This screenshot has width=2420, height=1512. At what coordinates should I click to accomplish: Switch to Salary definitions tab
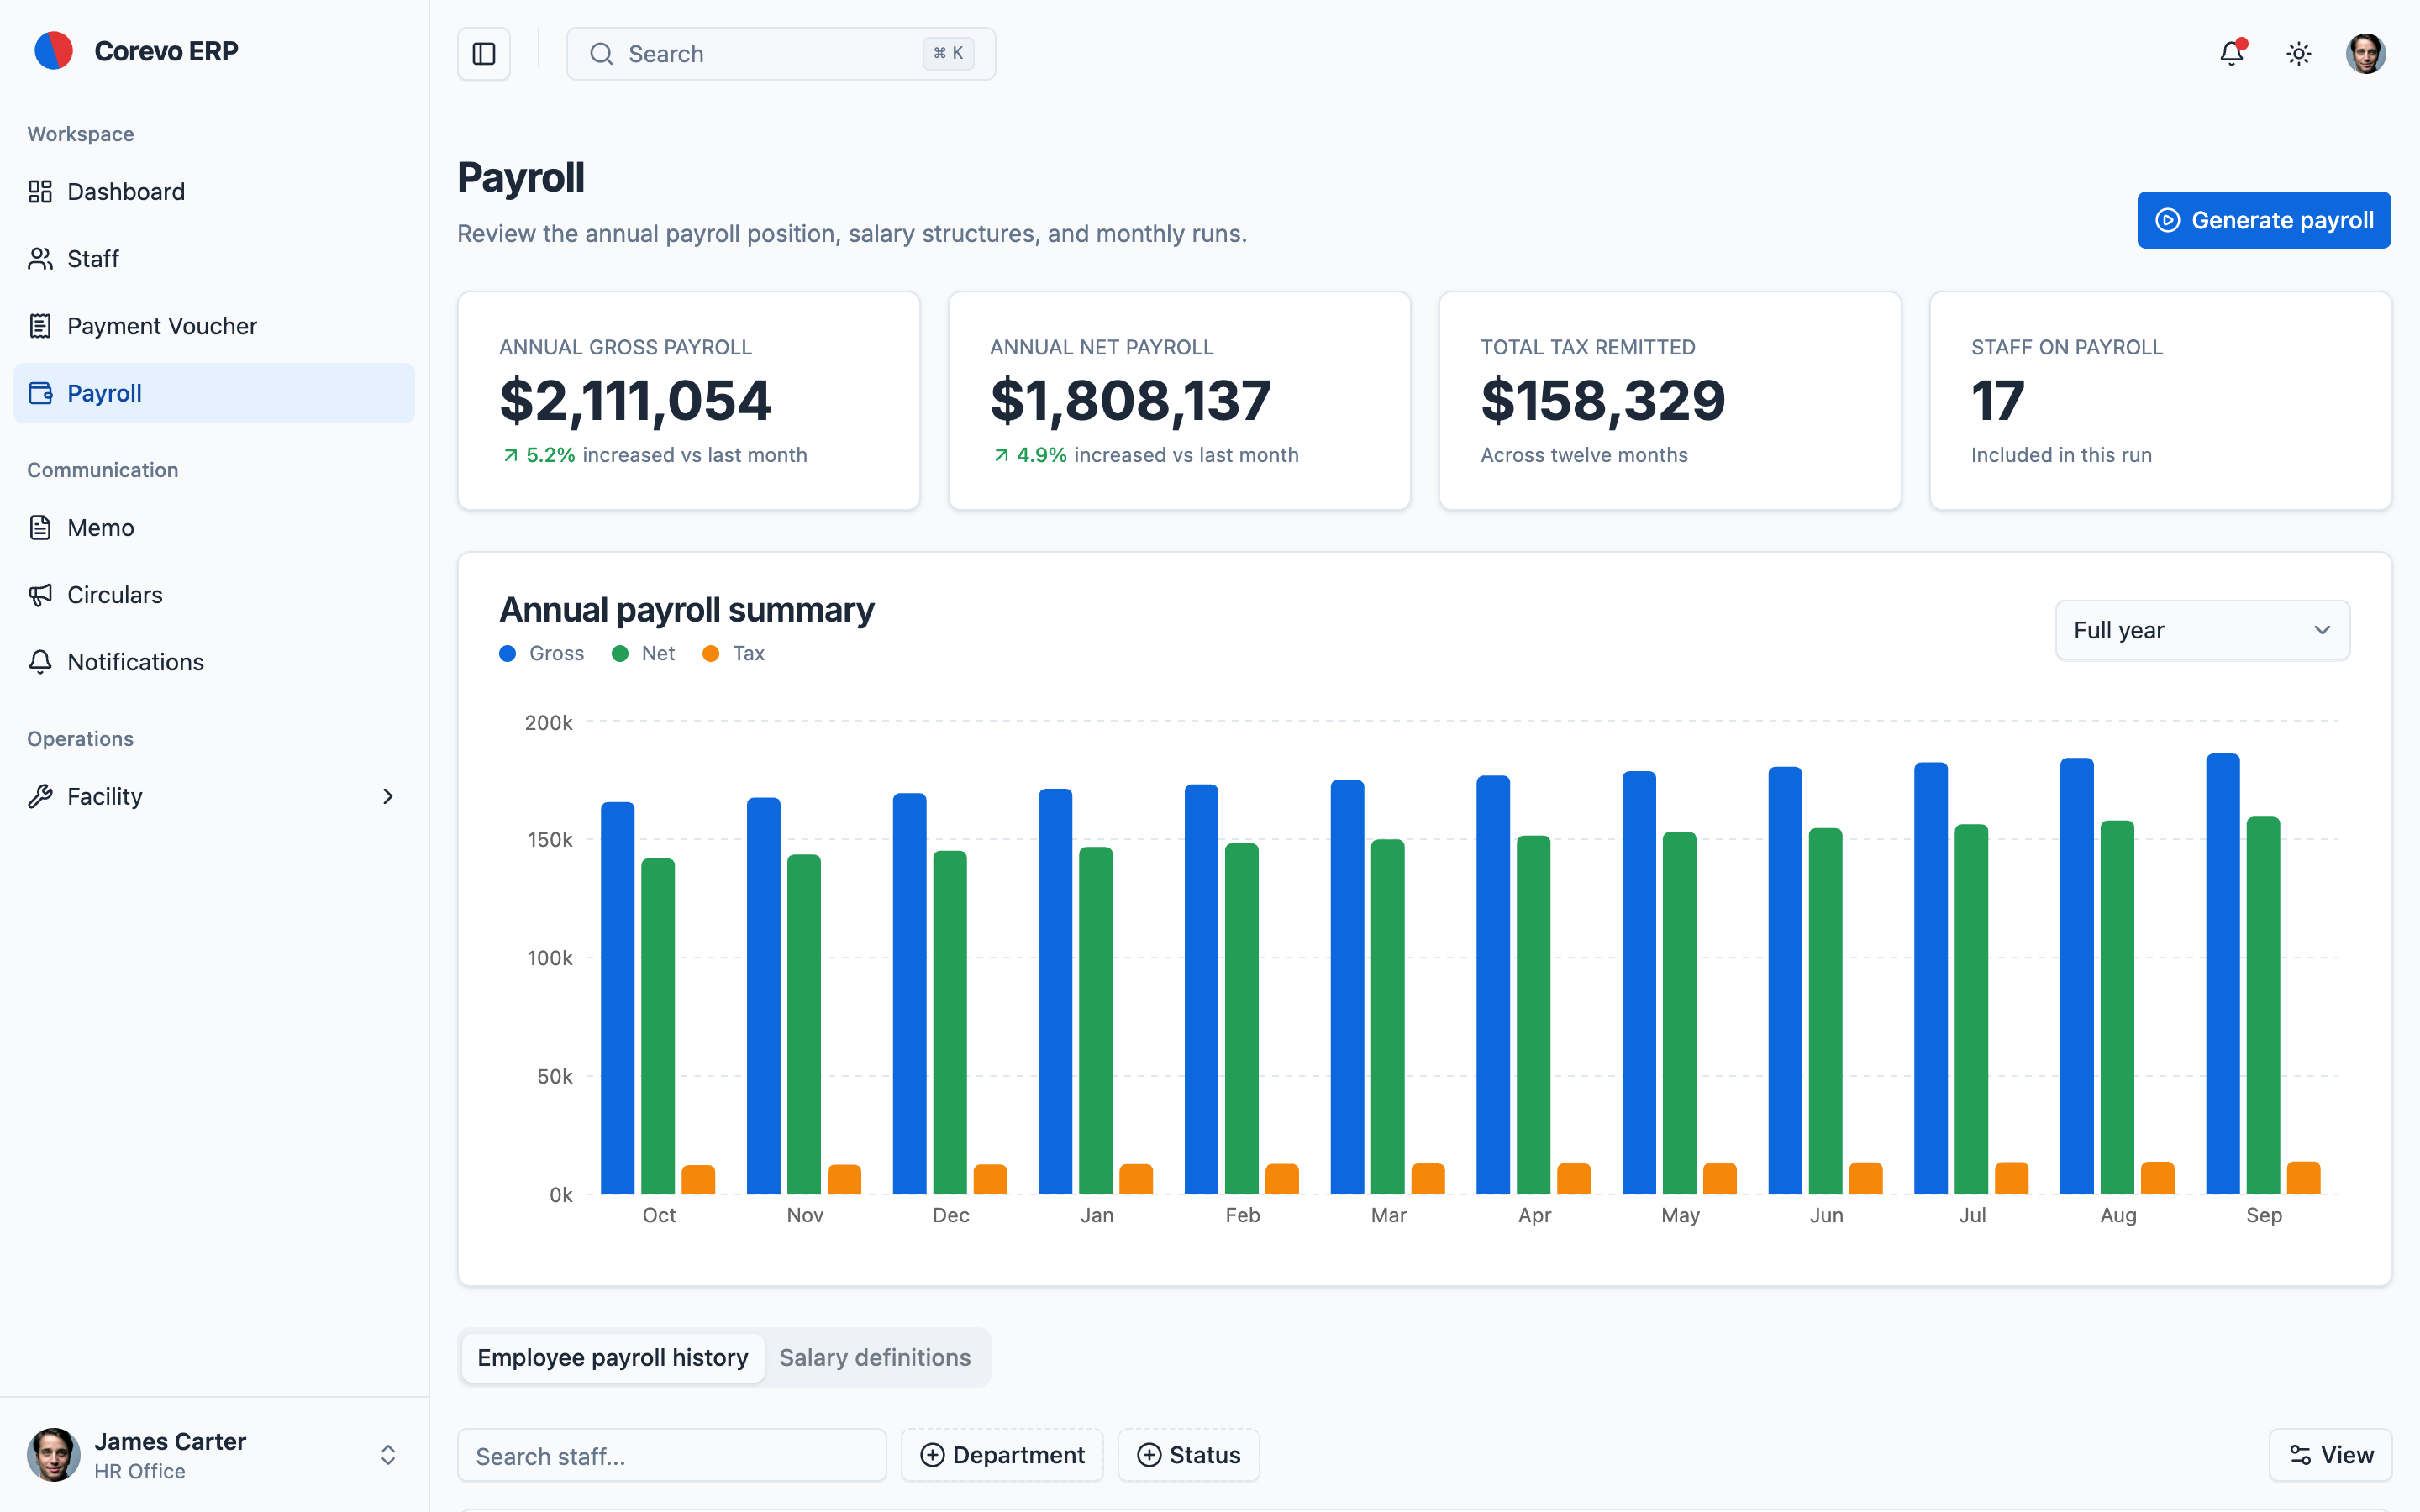875,1357
